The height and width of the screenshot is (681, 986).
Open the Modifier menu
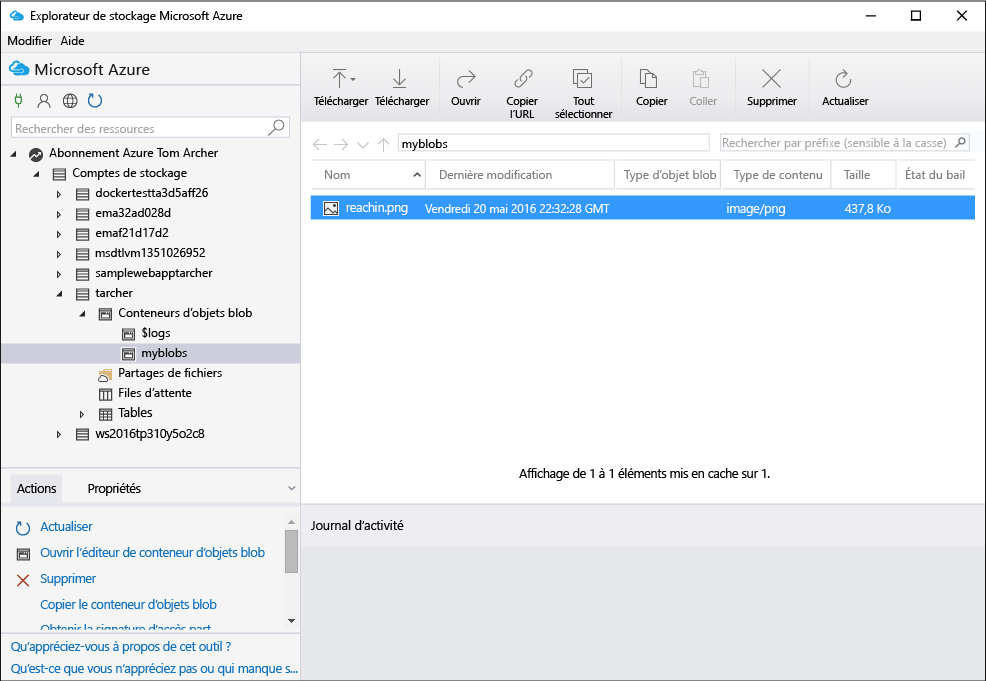pos(30,41)
